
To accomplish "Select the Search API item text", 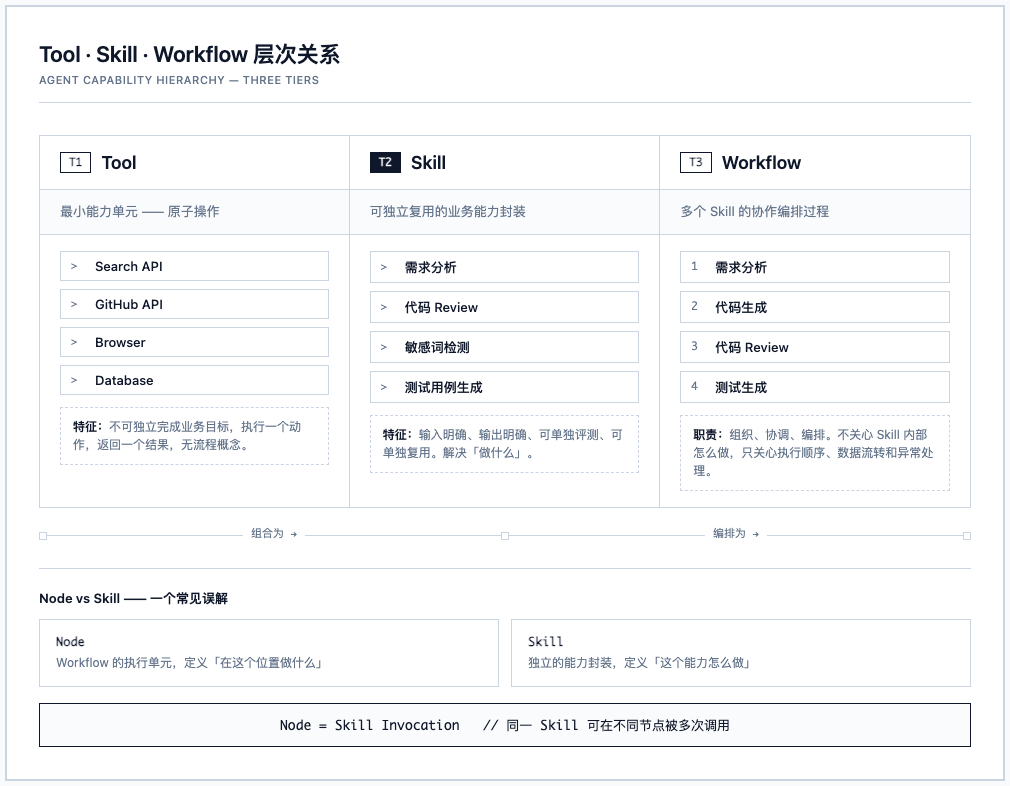I will pyautogui.click(x=129, y=266).
